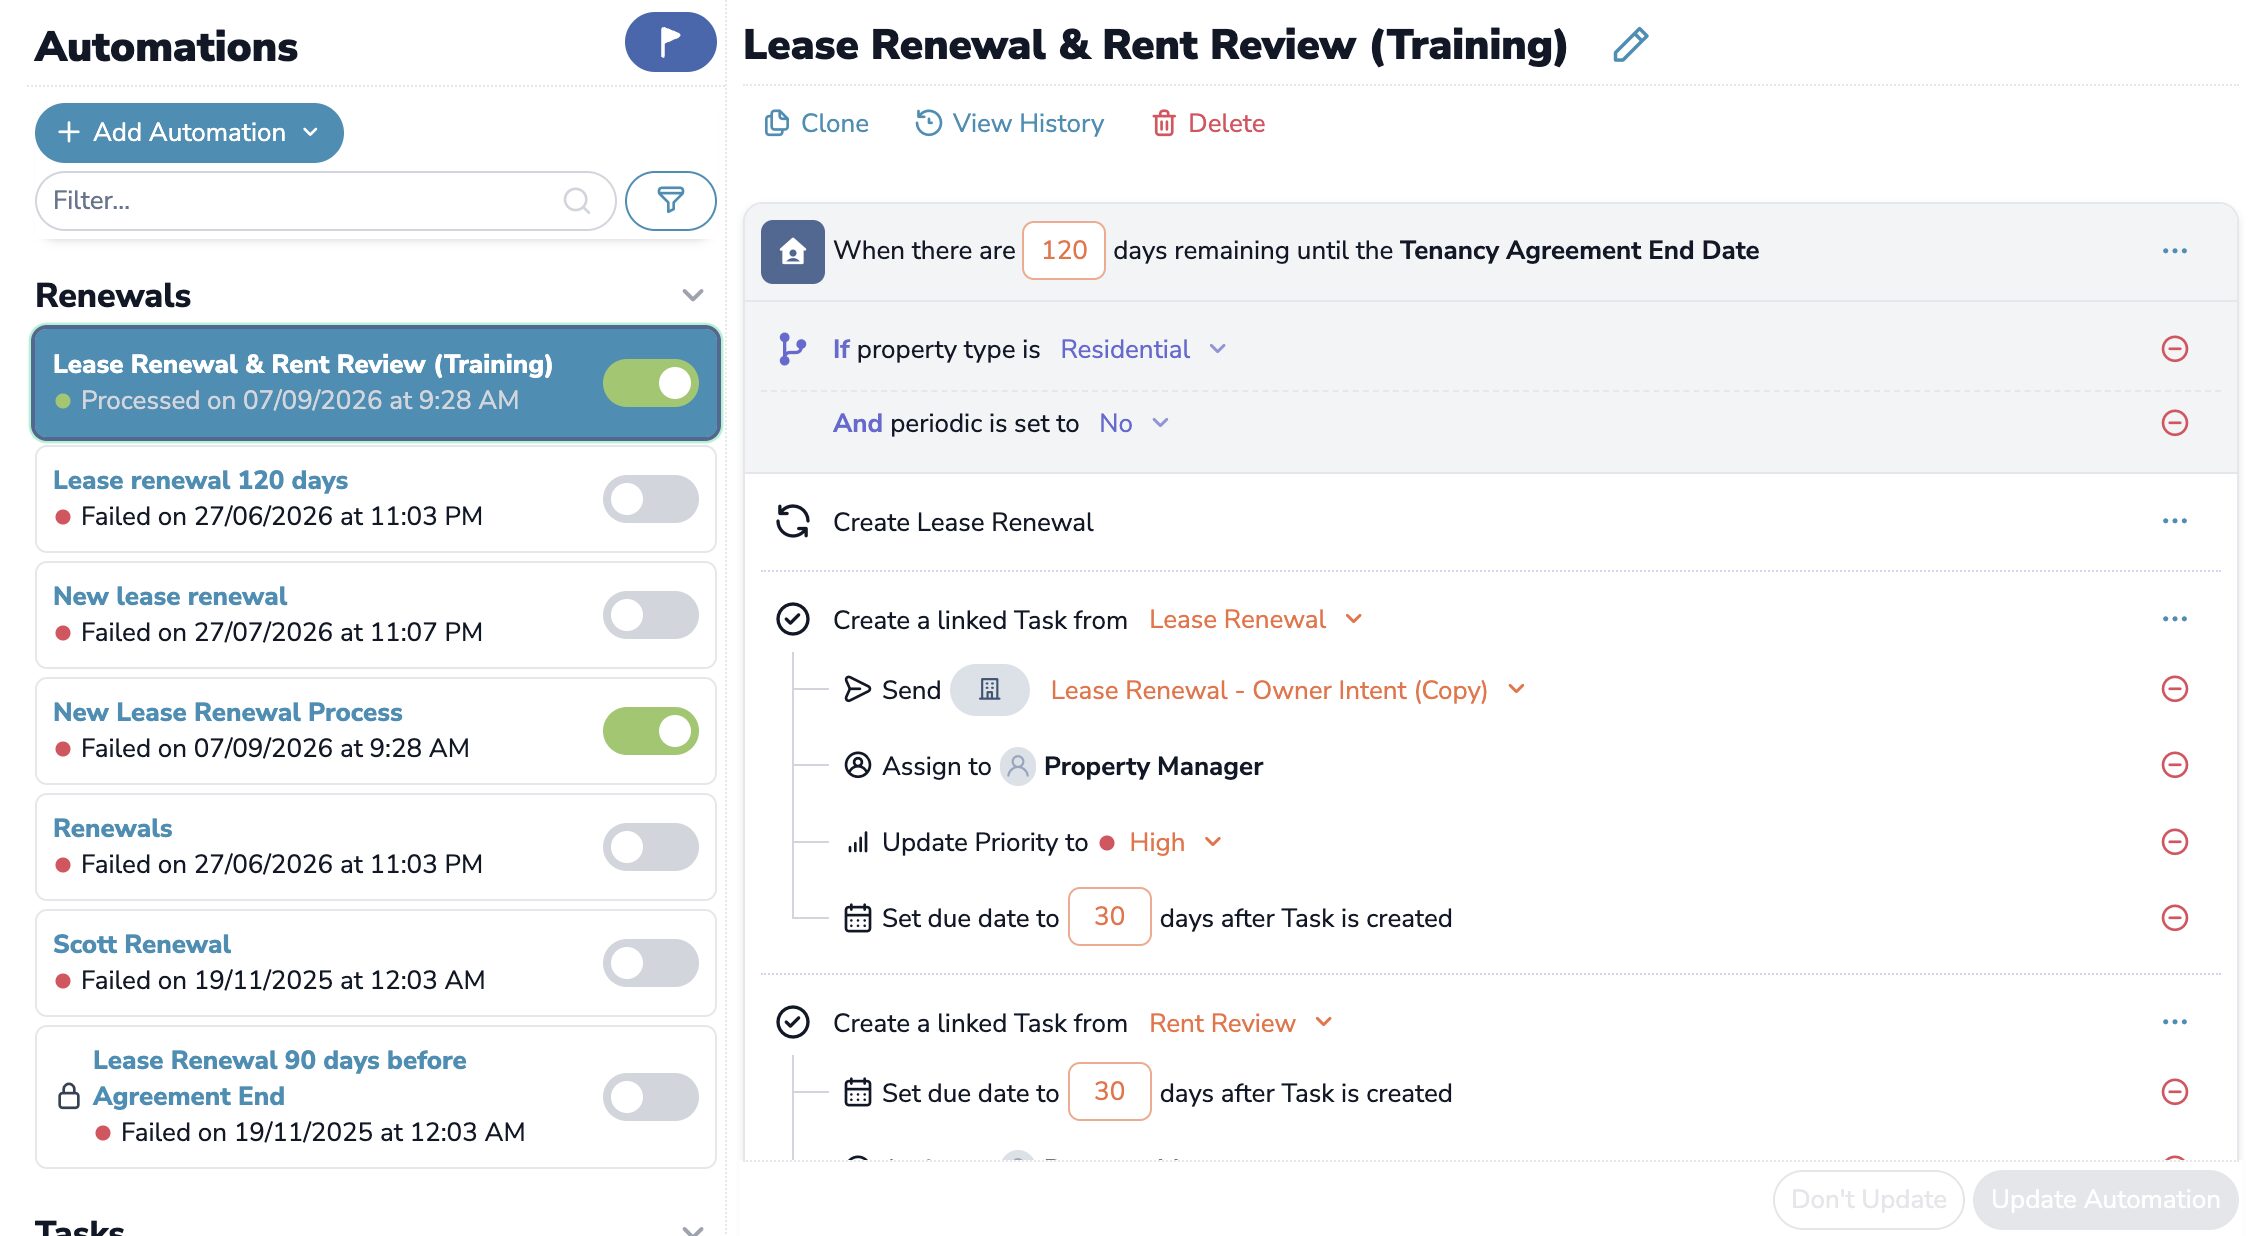Open options for Create Lease Renewal action
The image size is (2259, 1236).
pyautogui.click(x=2174, y=521)
